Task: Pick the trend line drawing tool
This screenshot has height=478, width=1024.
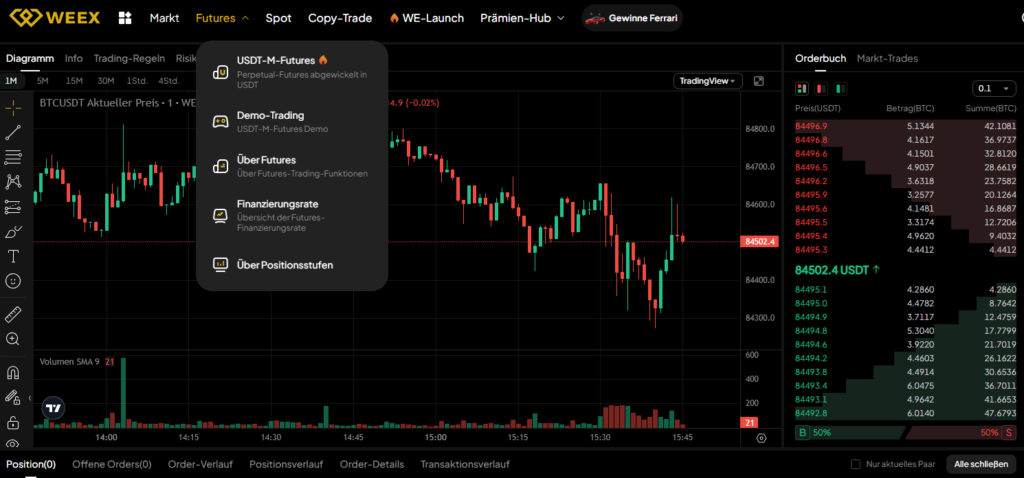Action: (13, 132)
